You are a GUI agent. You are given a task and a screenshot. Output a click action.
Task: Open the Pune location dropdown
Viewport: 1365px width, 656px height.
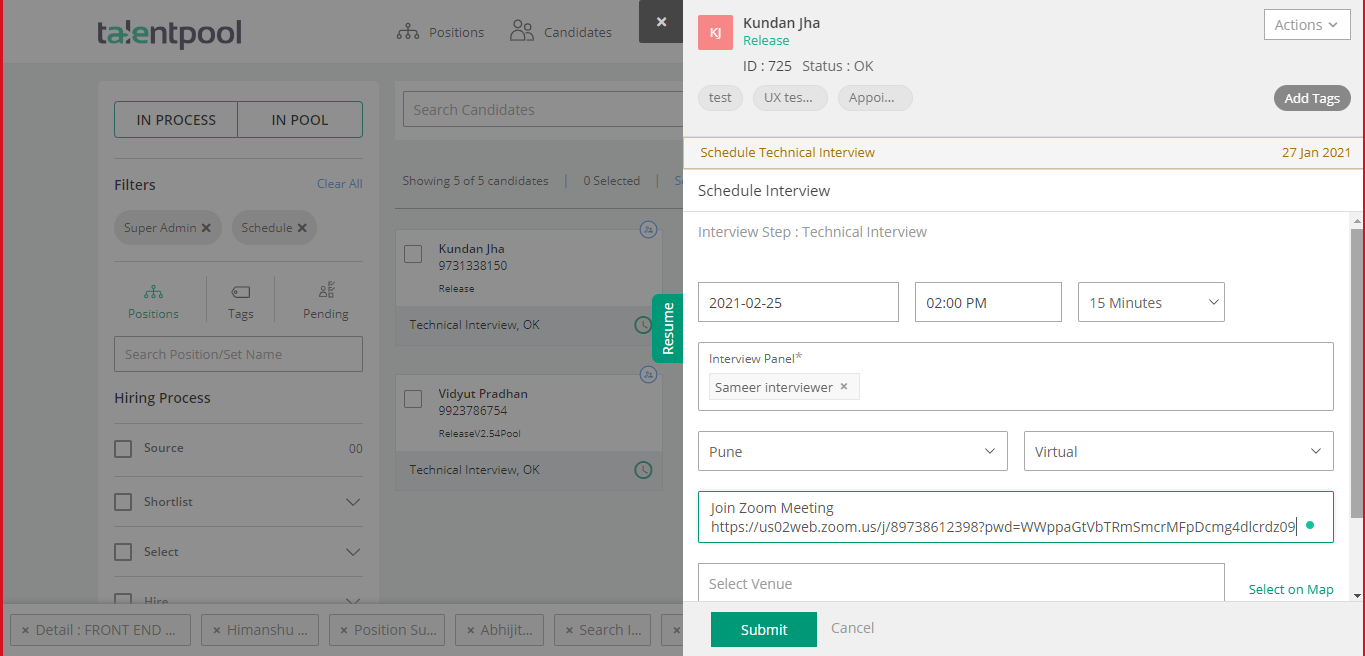click(852, 451)
